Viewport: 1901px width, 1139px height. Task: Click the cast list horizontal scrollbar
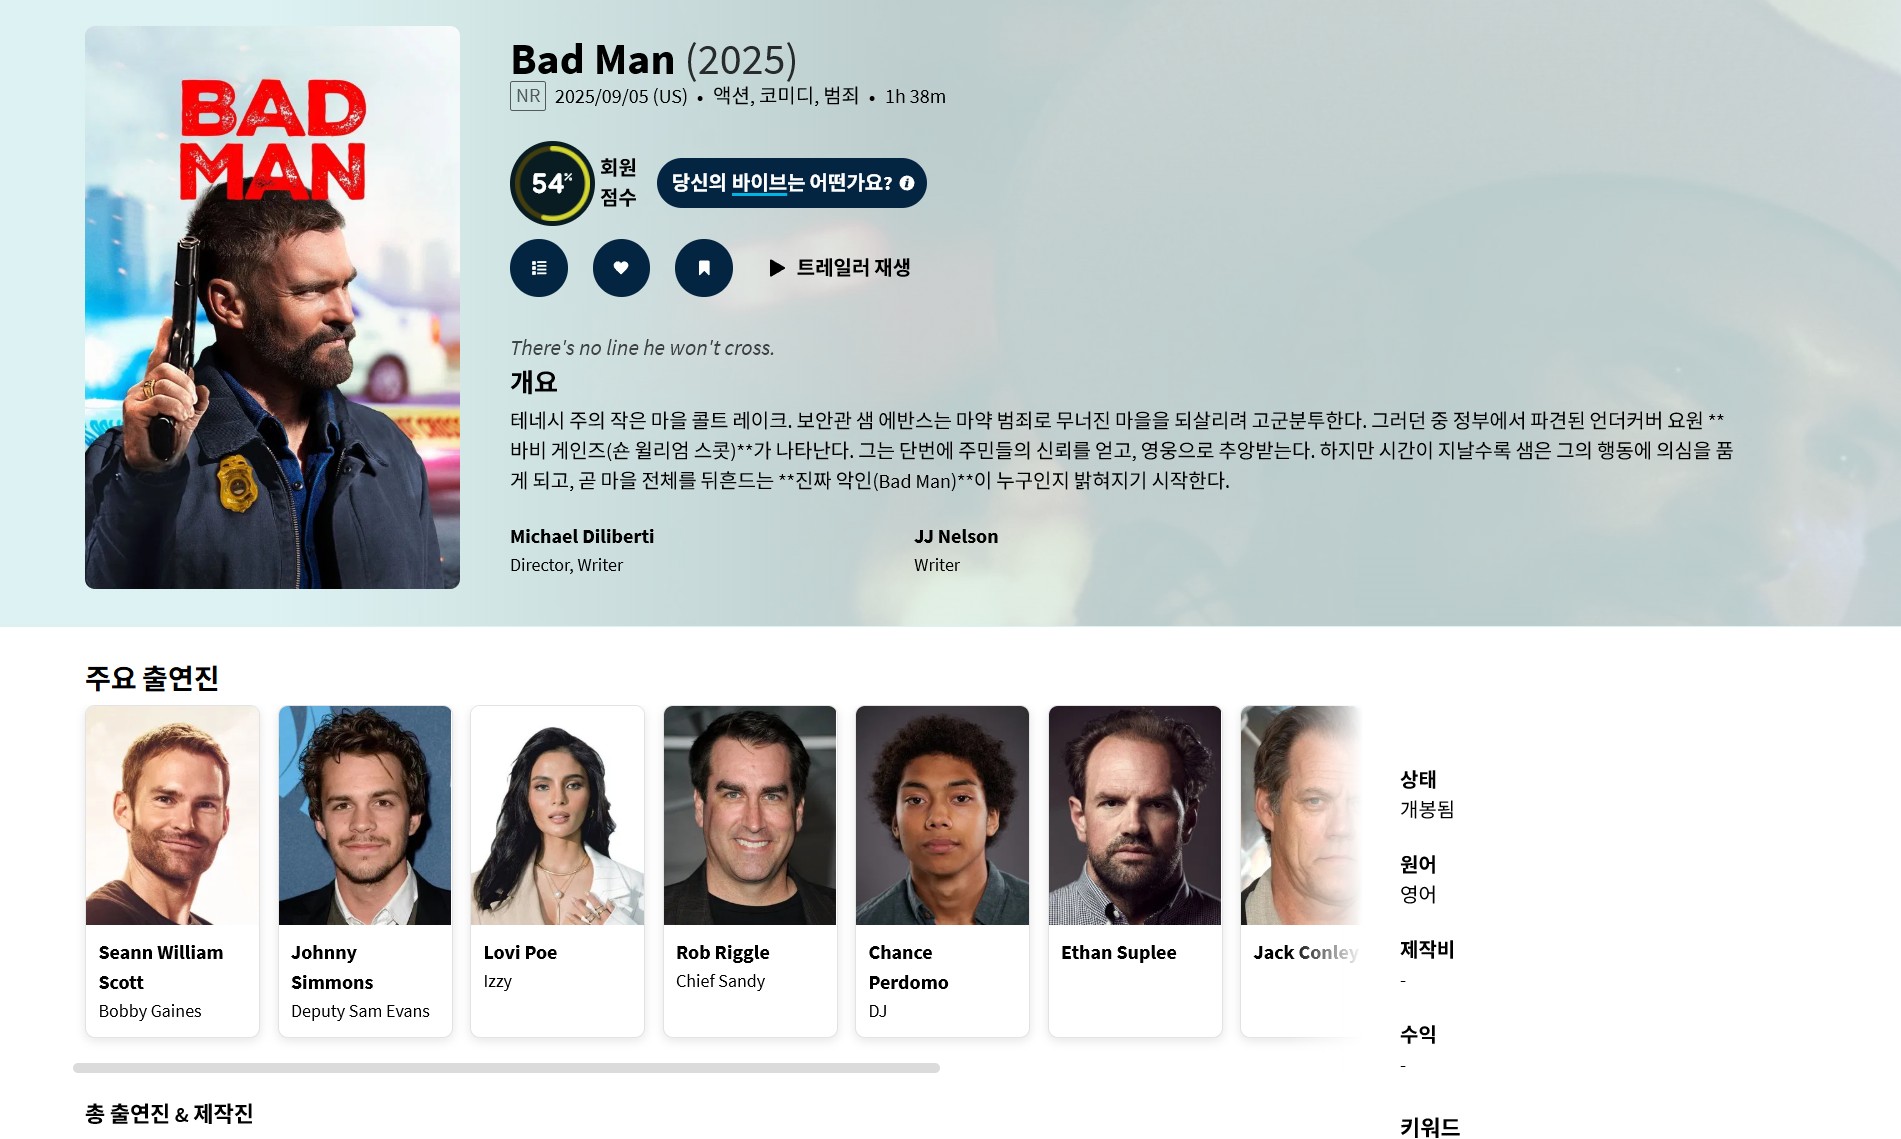tap(506, 1068)
